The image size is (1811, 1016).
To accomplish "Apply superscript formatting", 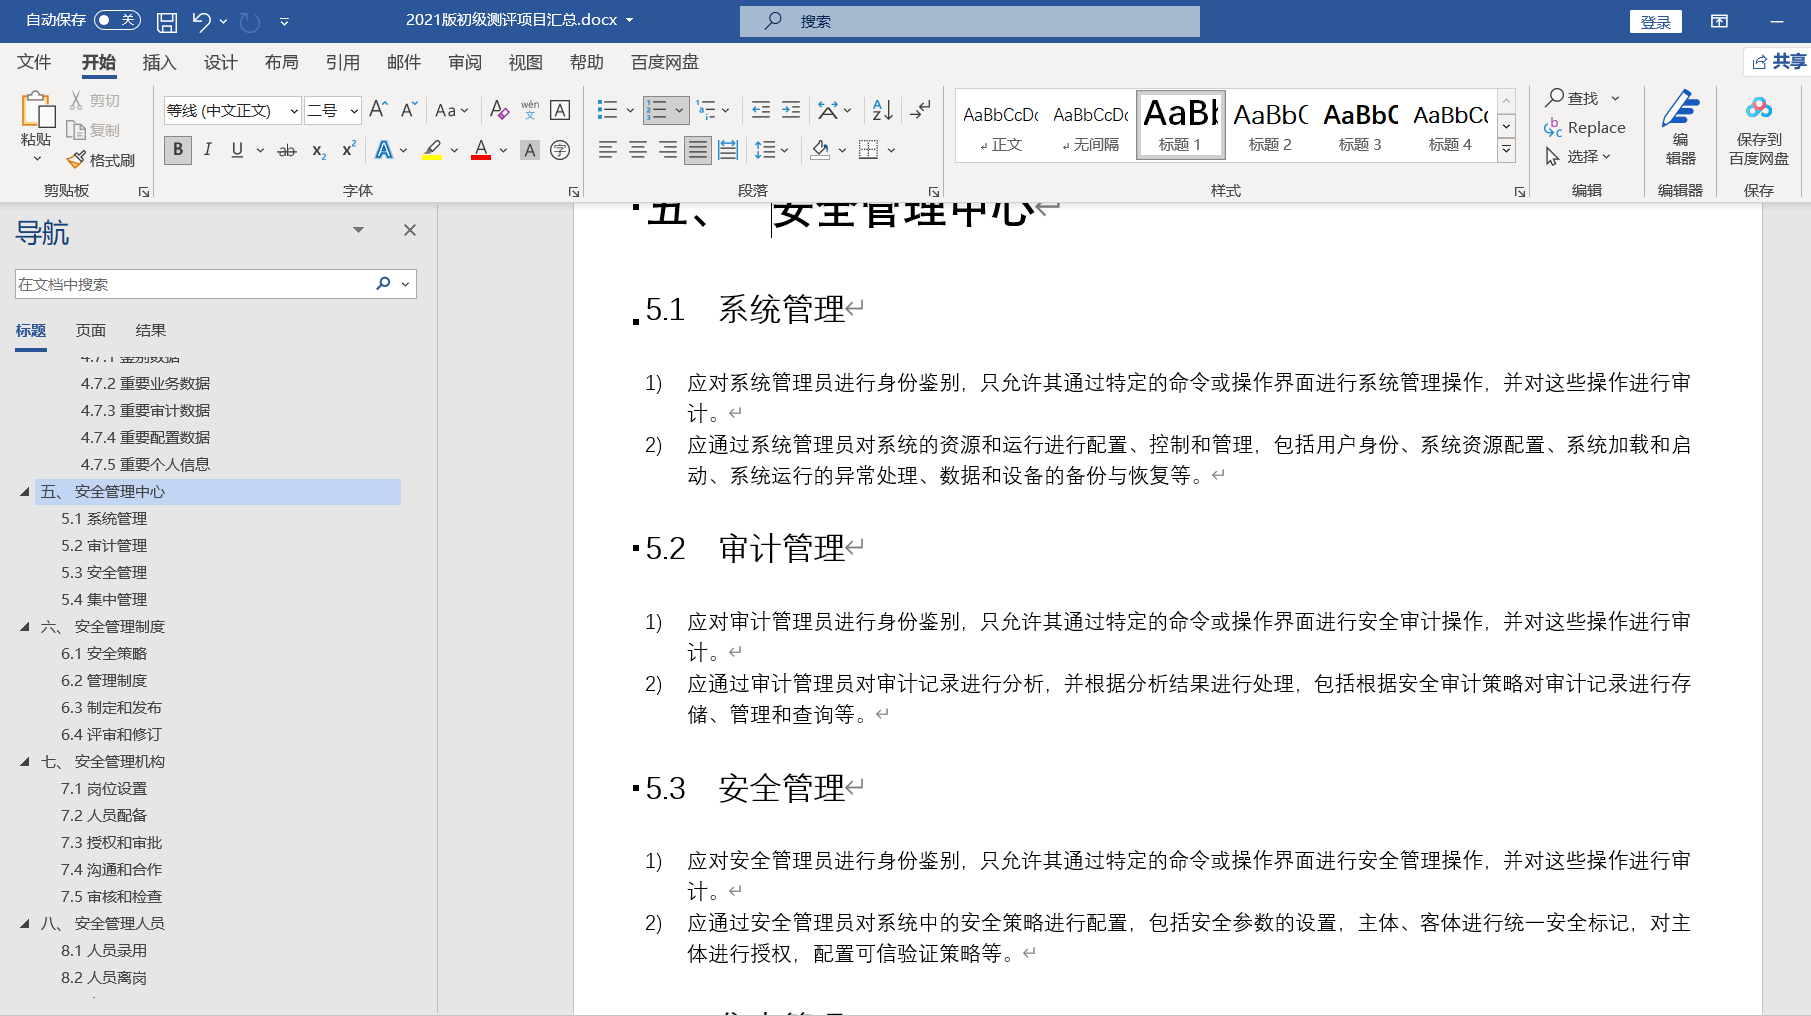I will [348, 150].
